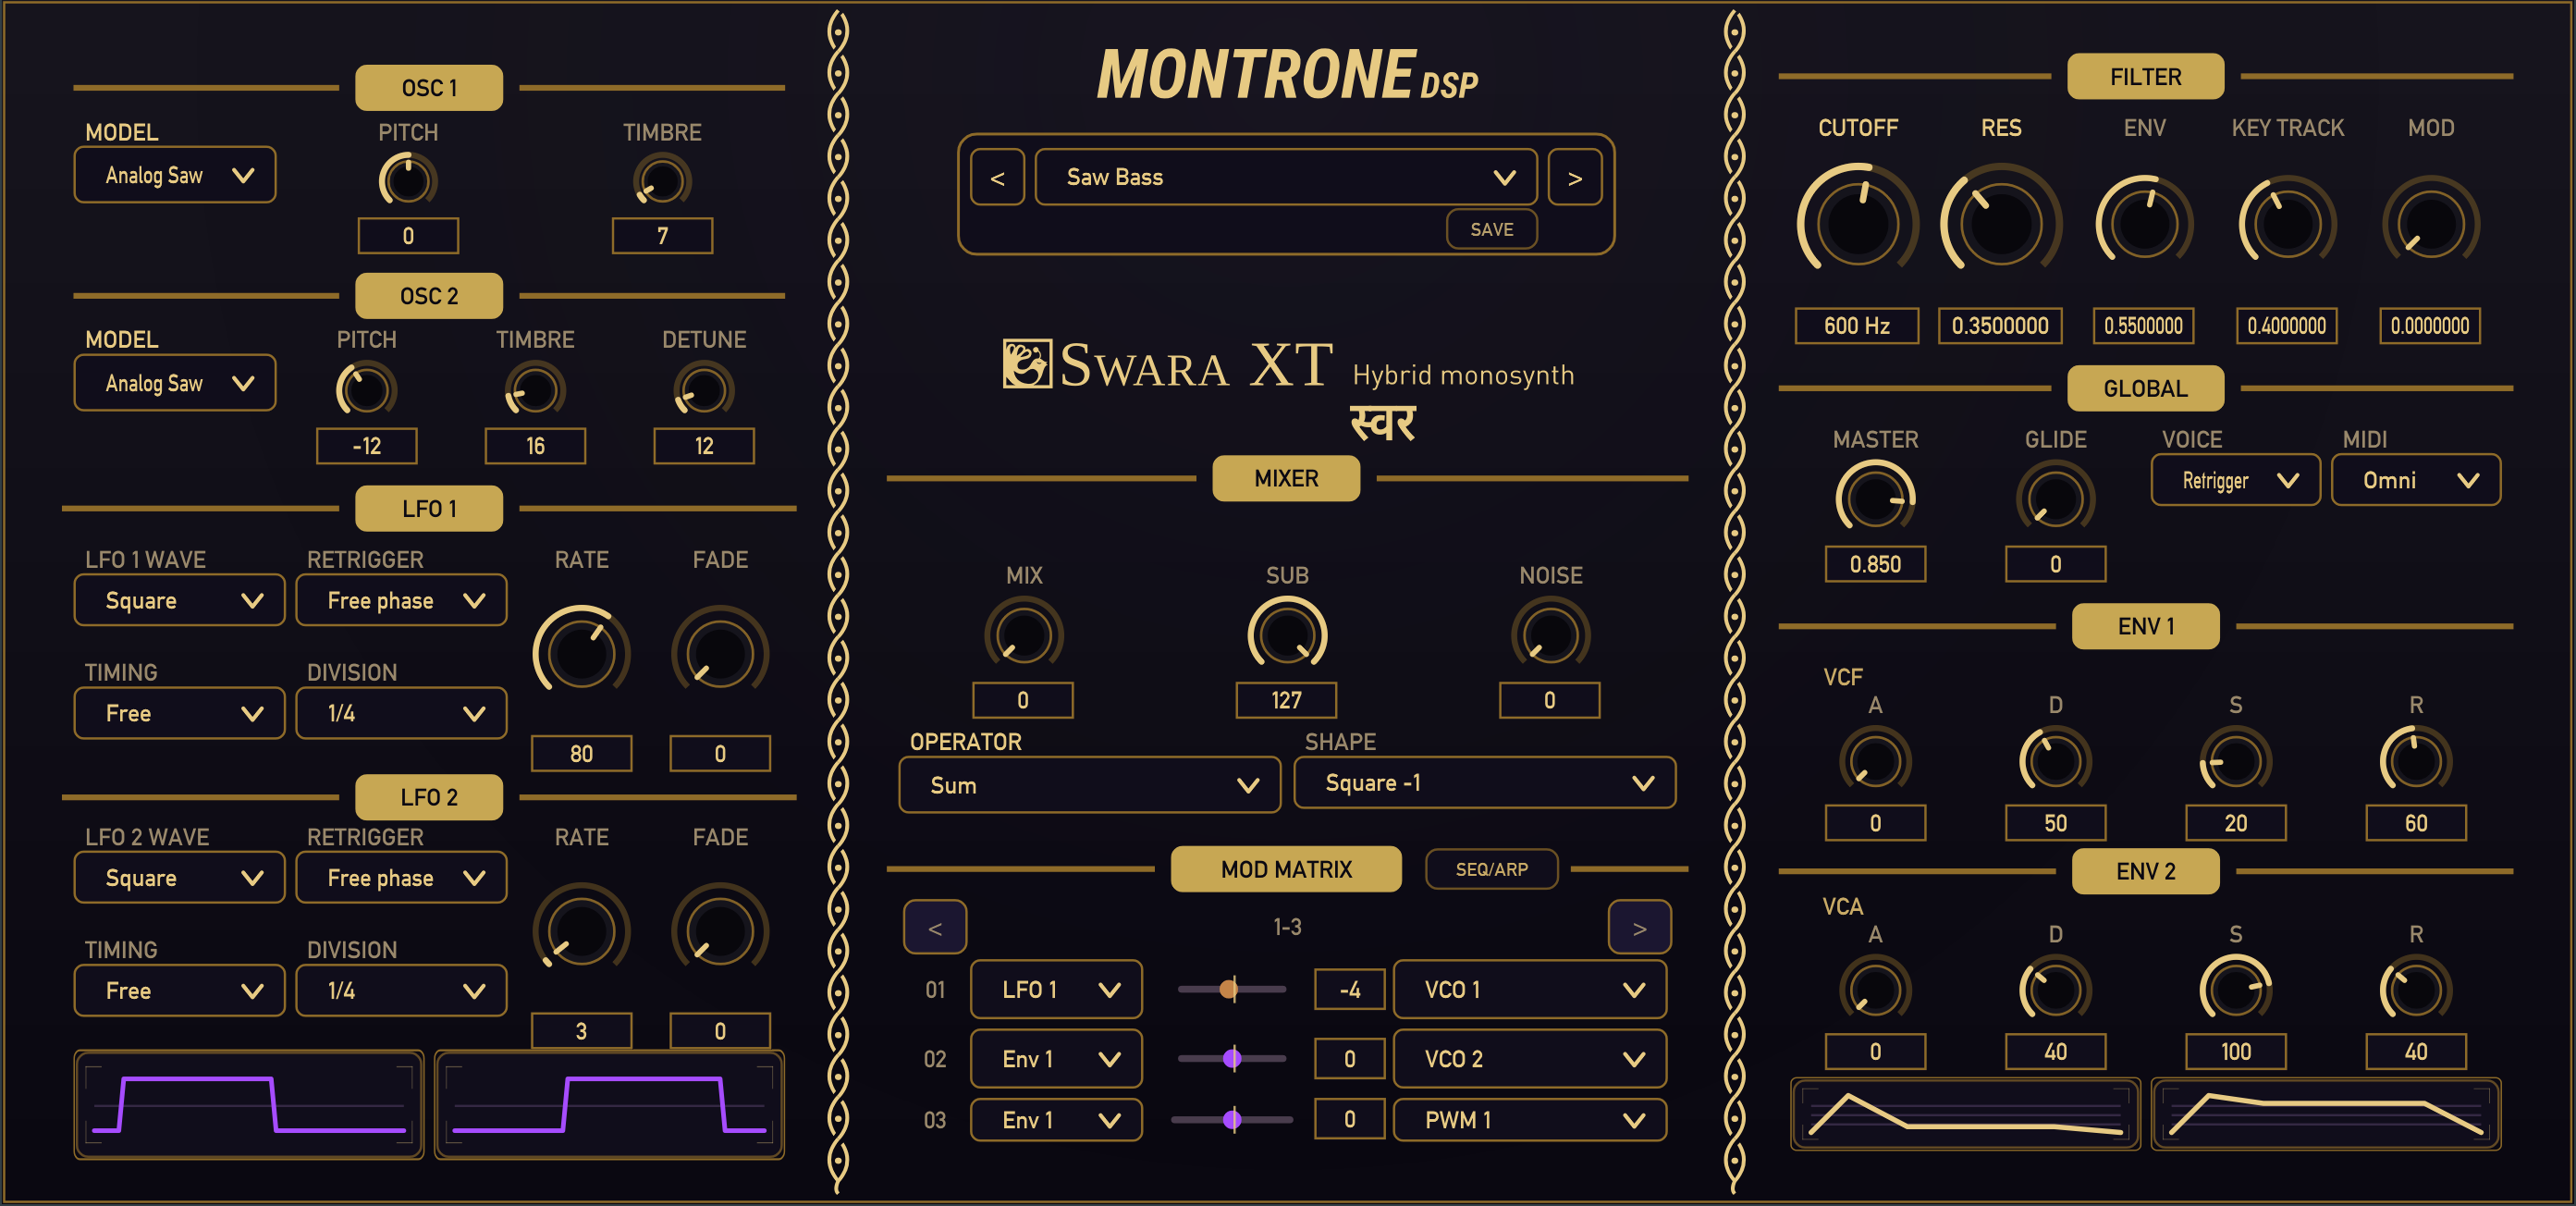Click the SUB value 127 field
Screen dimensions: 2576x1206
point(1287,700)
